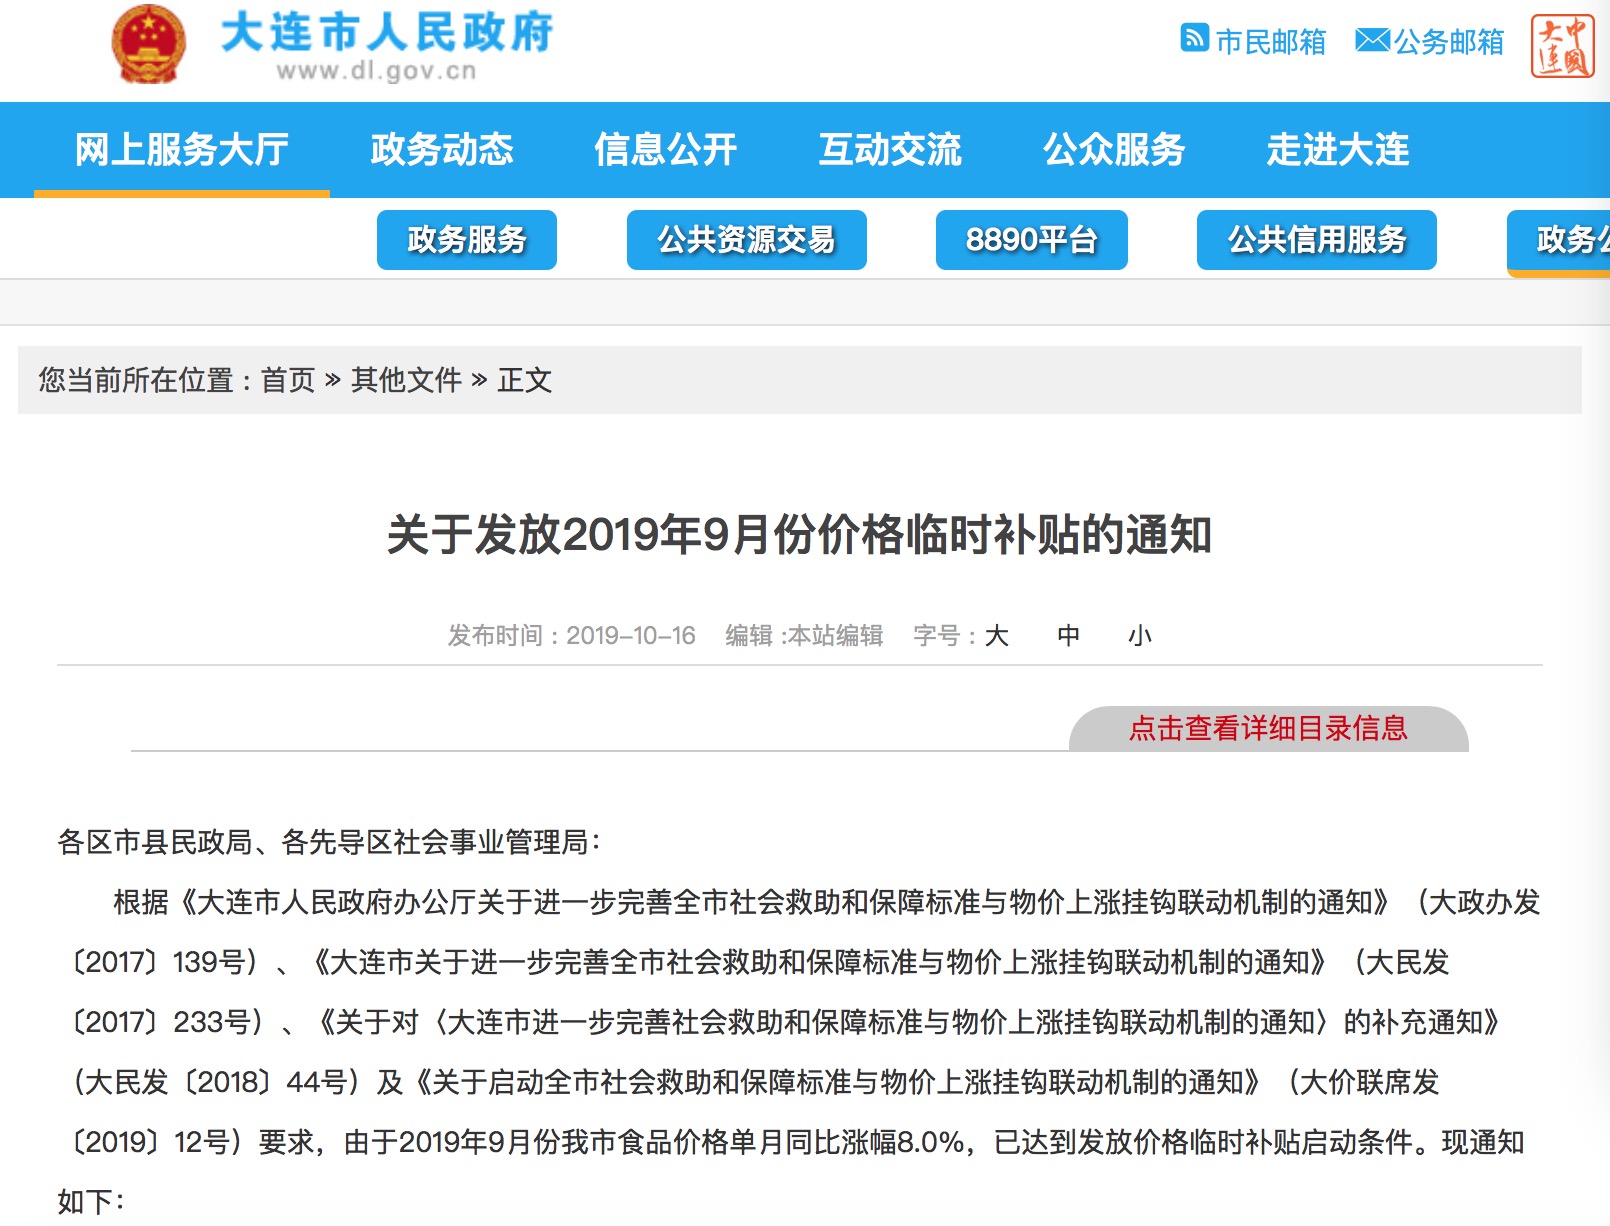
Task: Navigate to 互动交流 section
Action: (890, 150)
